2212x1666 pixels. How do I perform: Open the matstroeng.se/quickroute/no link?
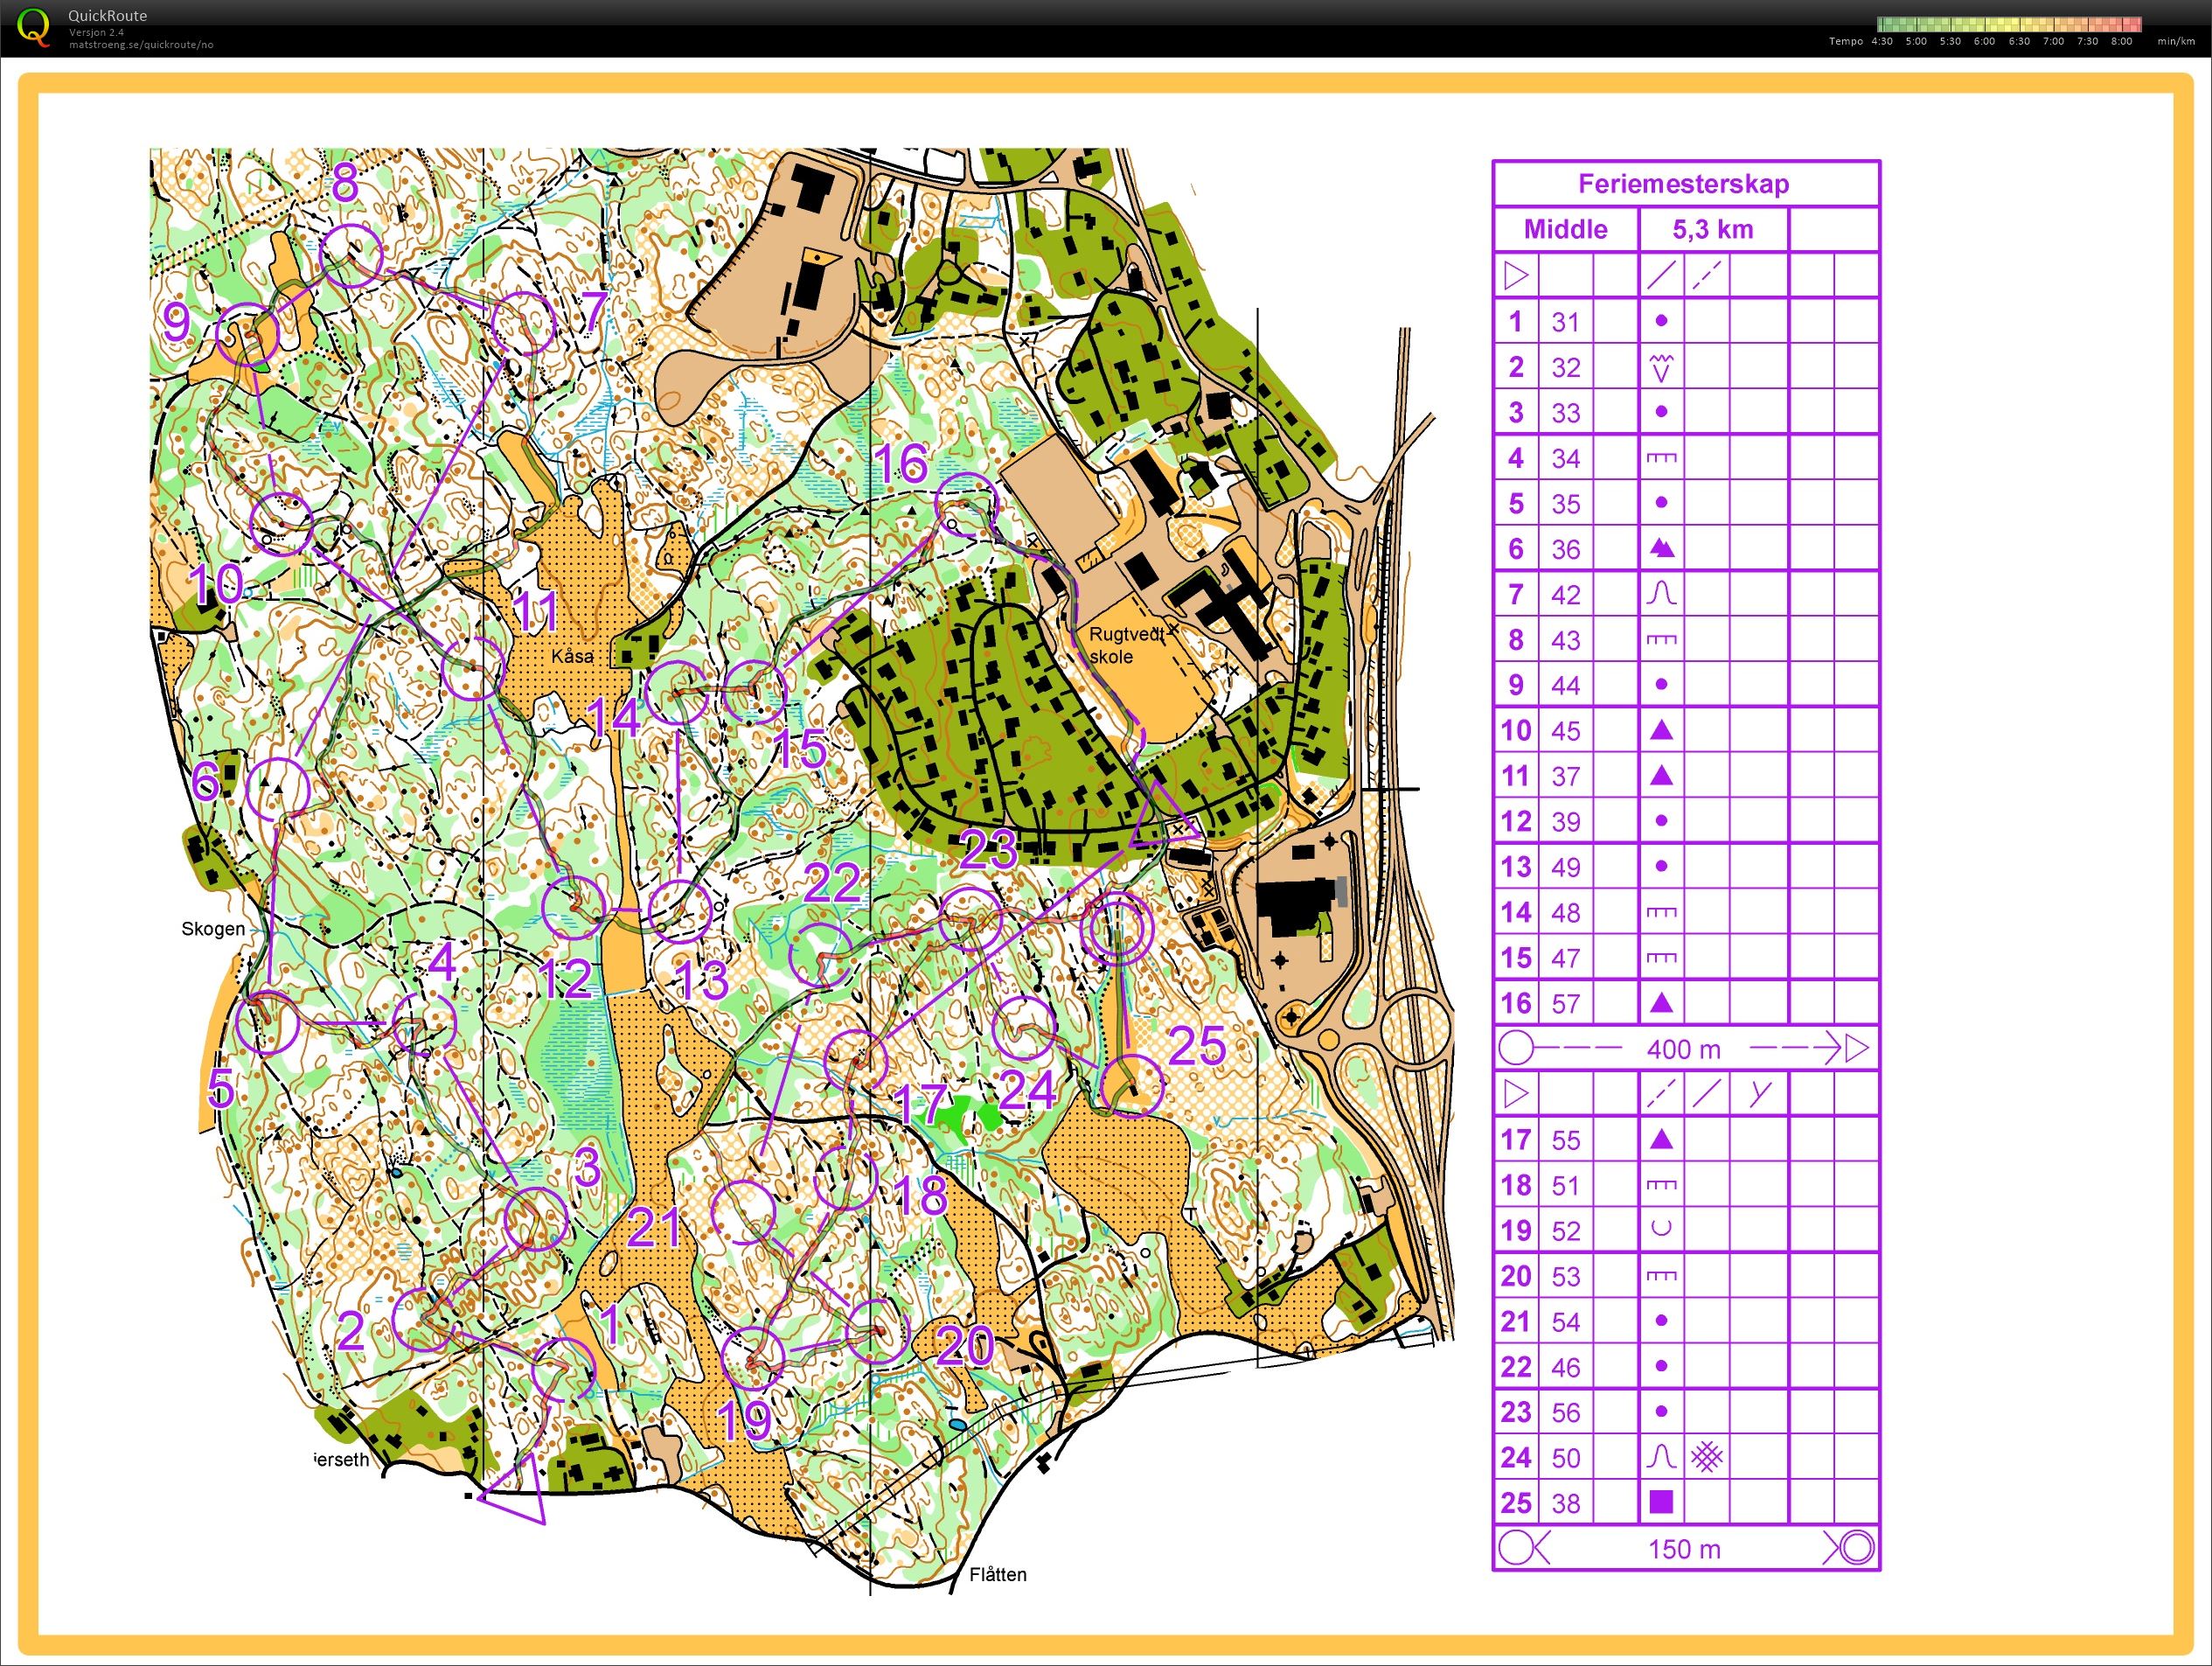140,45
